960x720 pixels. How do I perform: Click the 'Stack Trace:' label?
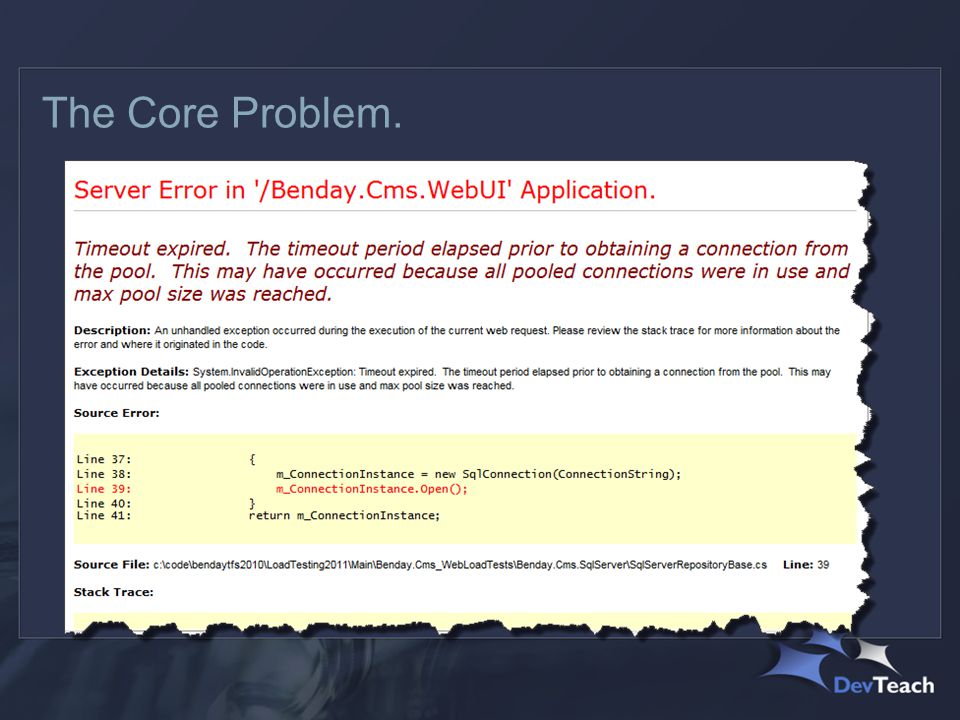[113, 592]
